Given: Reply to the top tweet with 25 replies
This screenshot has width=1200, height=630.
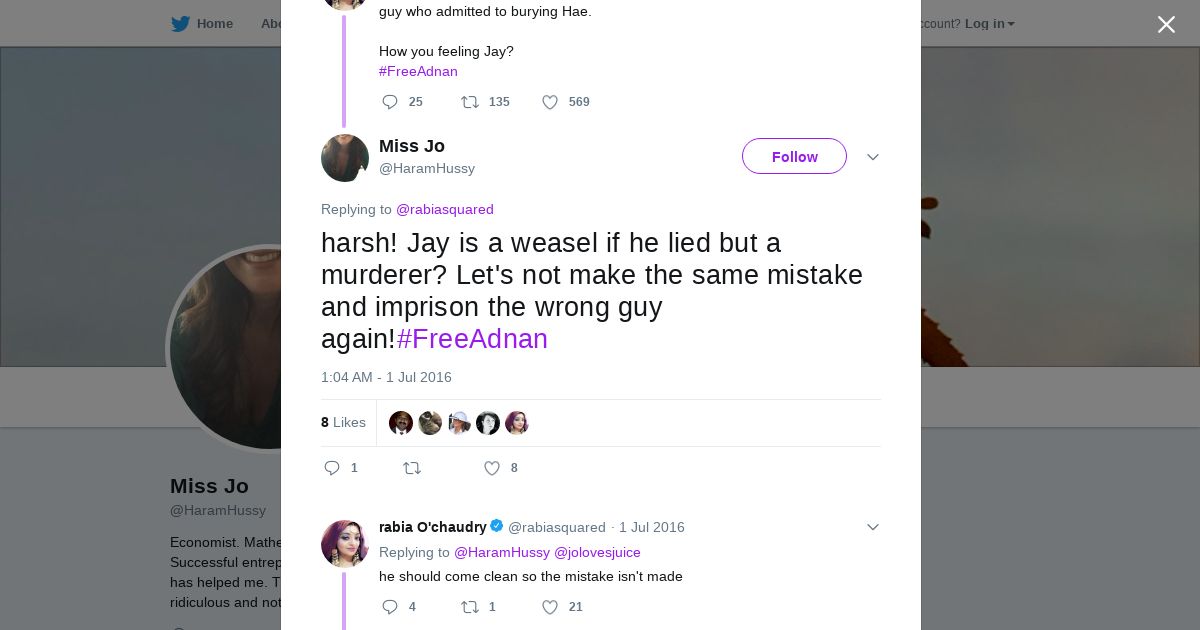Looking at the screenshot, I should point(390,102).
